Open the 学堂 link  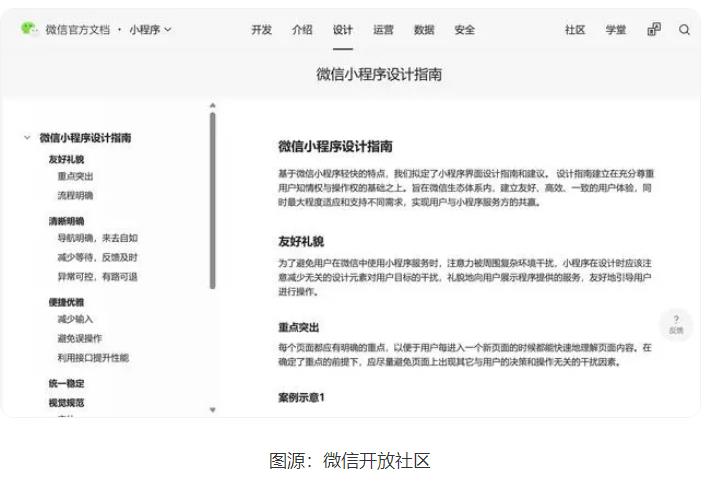click(x=616, y=30)
